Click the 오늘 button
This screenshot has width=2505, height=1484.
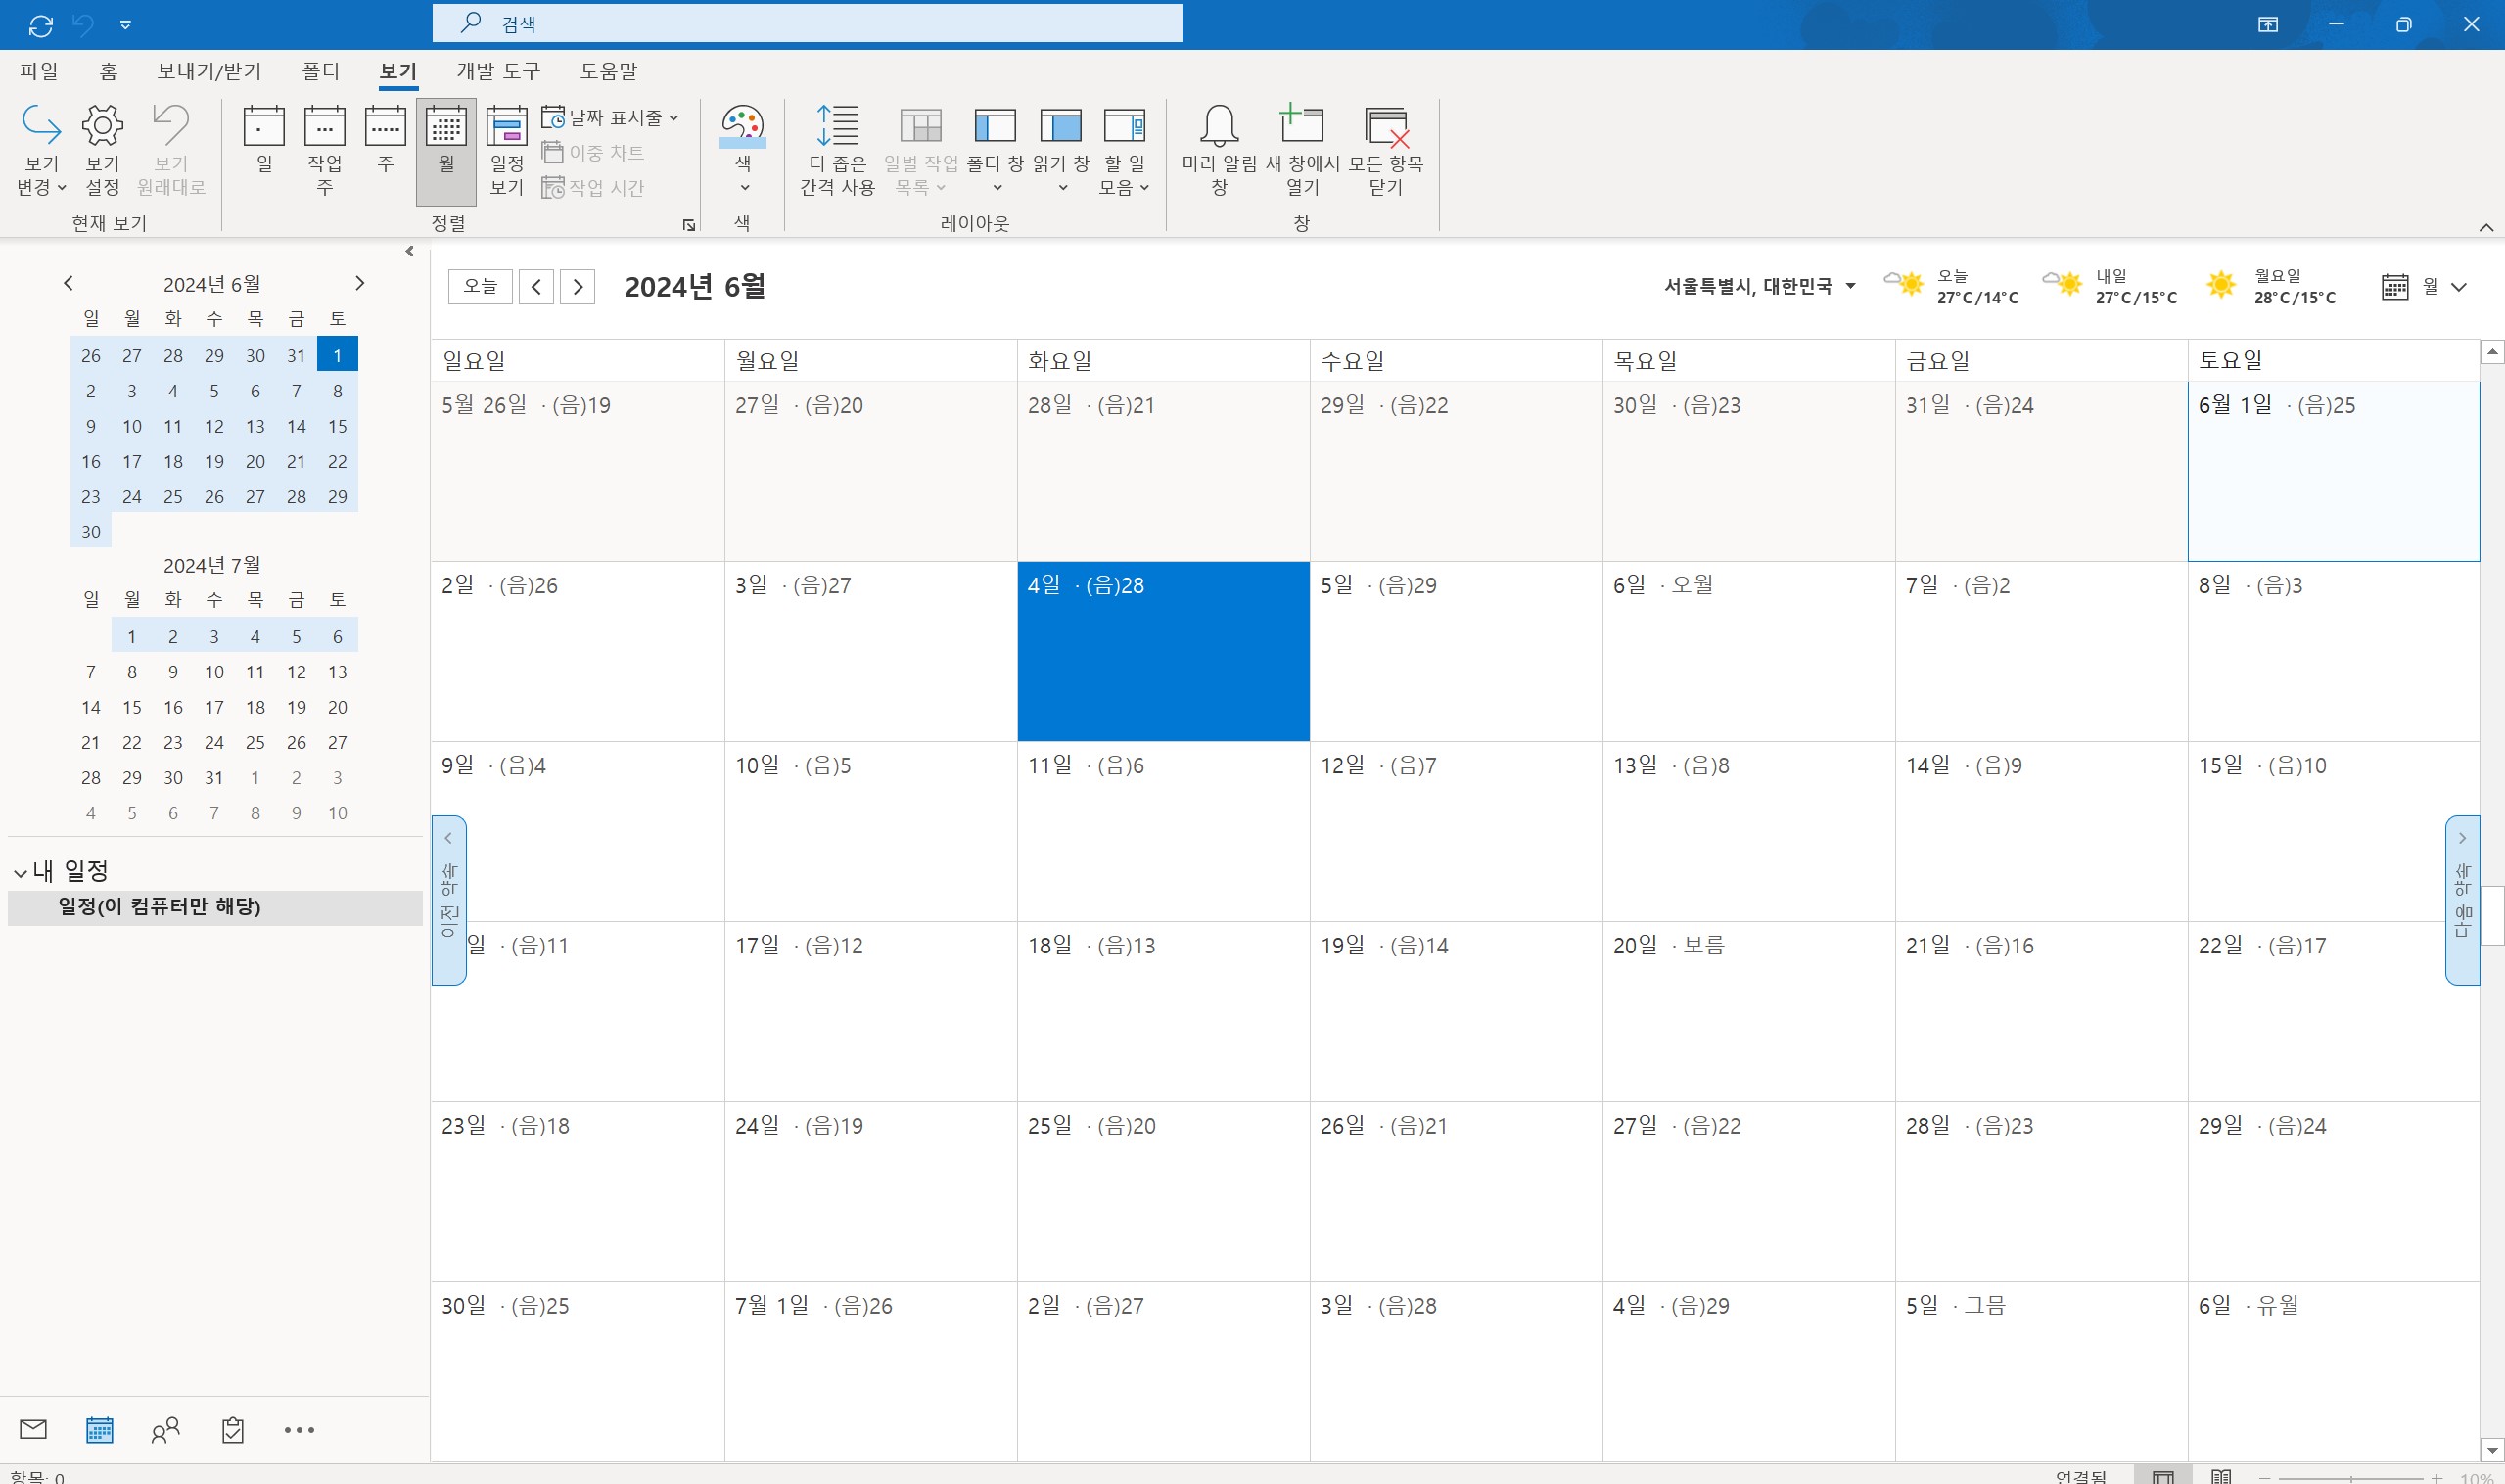tap(480, 286)
